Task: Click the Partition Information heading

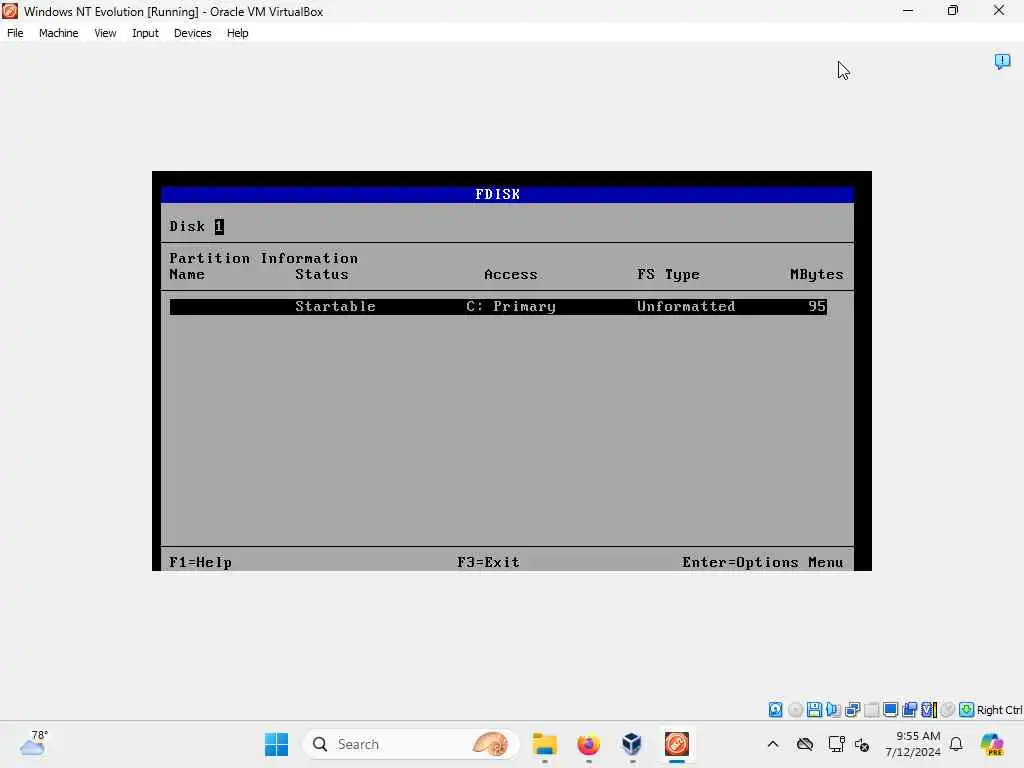Action: click(x=263, y=258)
